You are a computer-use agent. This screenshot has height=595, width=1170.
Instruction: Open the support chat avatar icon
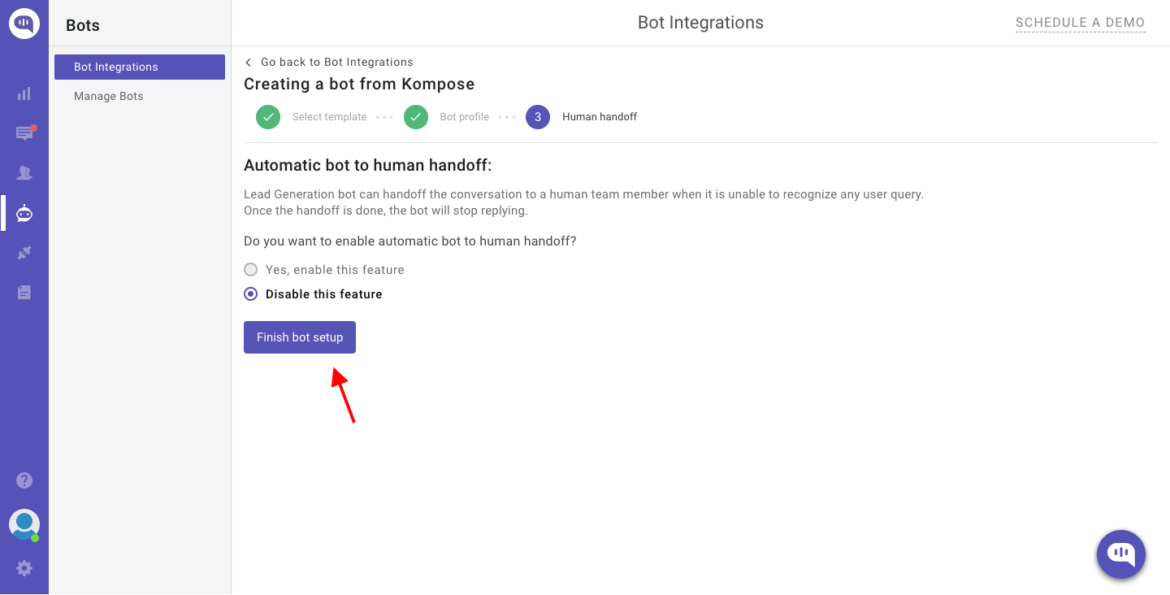(23, 524)
